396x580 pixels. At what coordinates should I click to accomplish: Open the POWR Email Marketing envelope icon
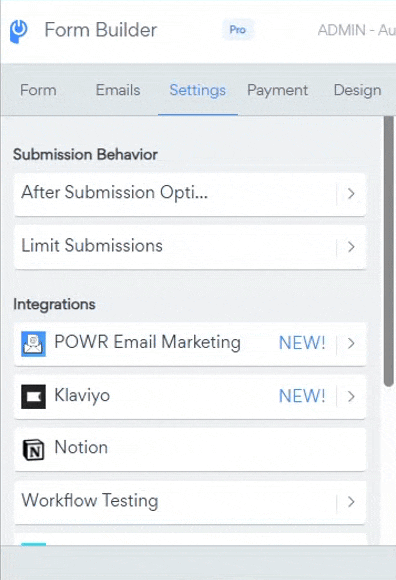33,344
